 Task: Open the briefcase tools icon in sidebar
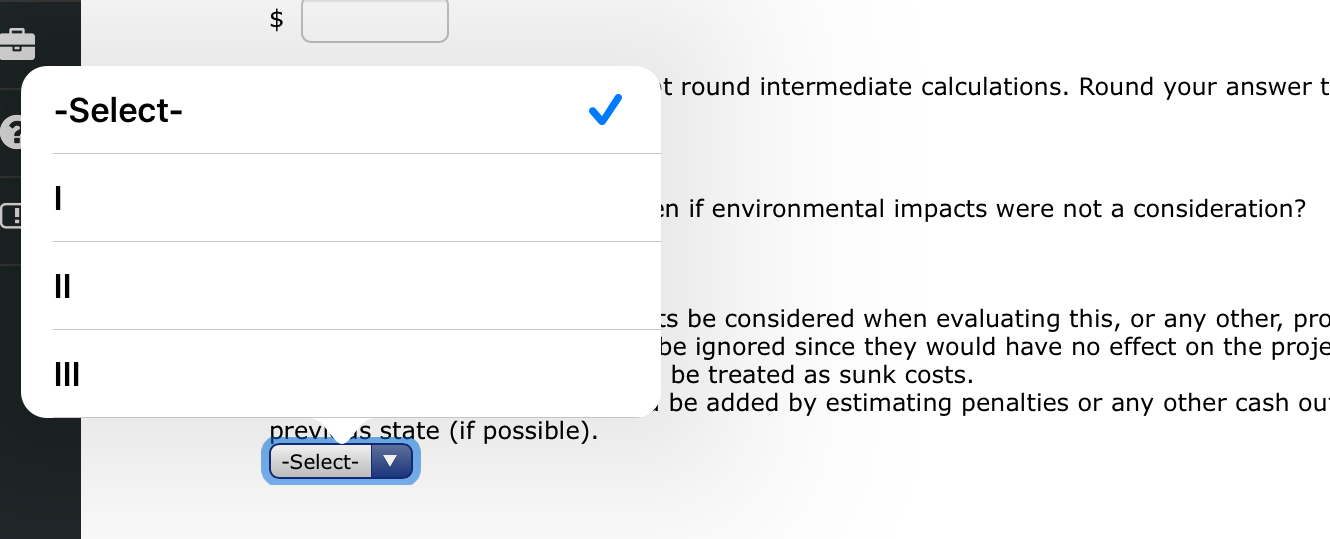coord(16,44)
